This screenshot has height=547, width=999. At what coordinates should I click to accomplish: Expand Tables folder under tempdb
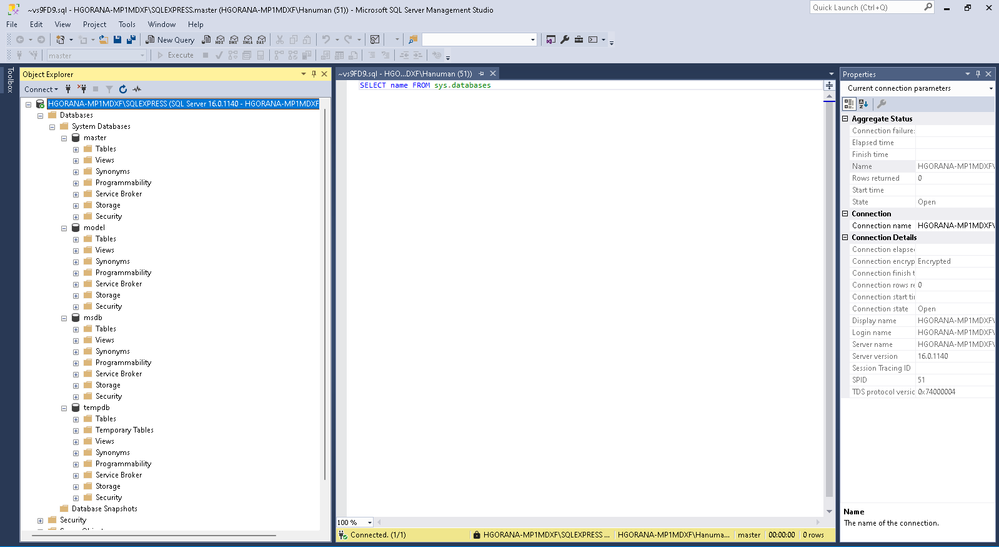pos(76,419)
